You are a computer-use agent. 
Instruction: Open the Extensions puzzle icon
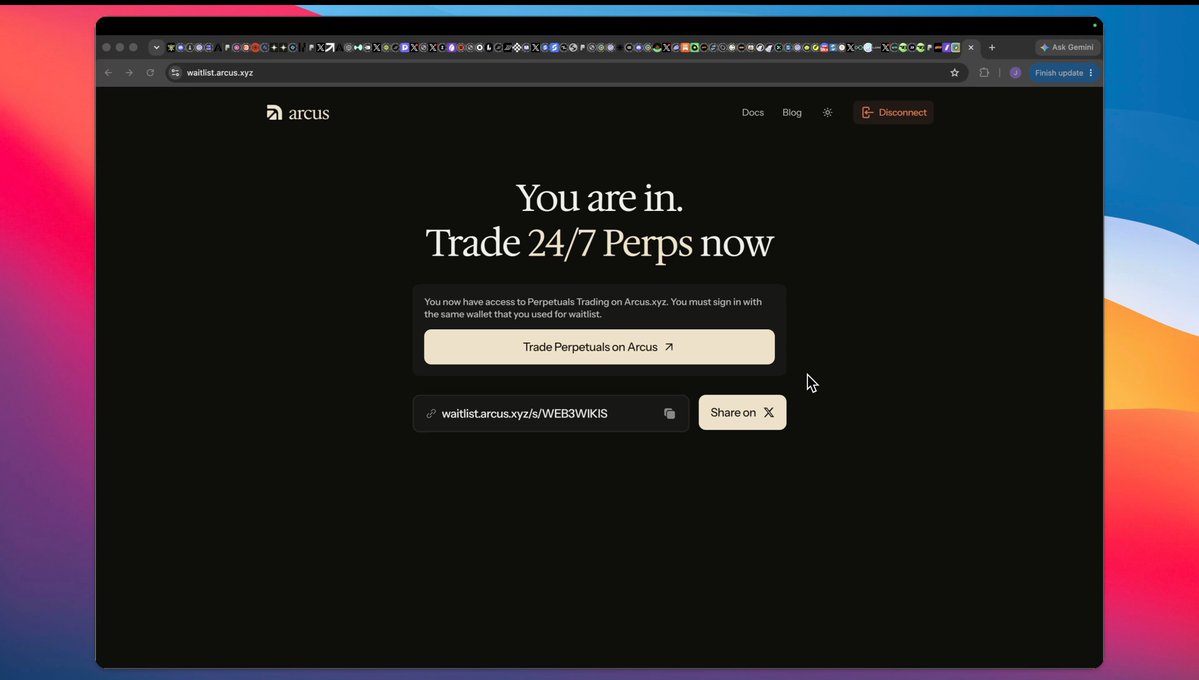pos(984,73)
